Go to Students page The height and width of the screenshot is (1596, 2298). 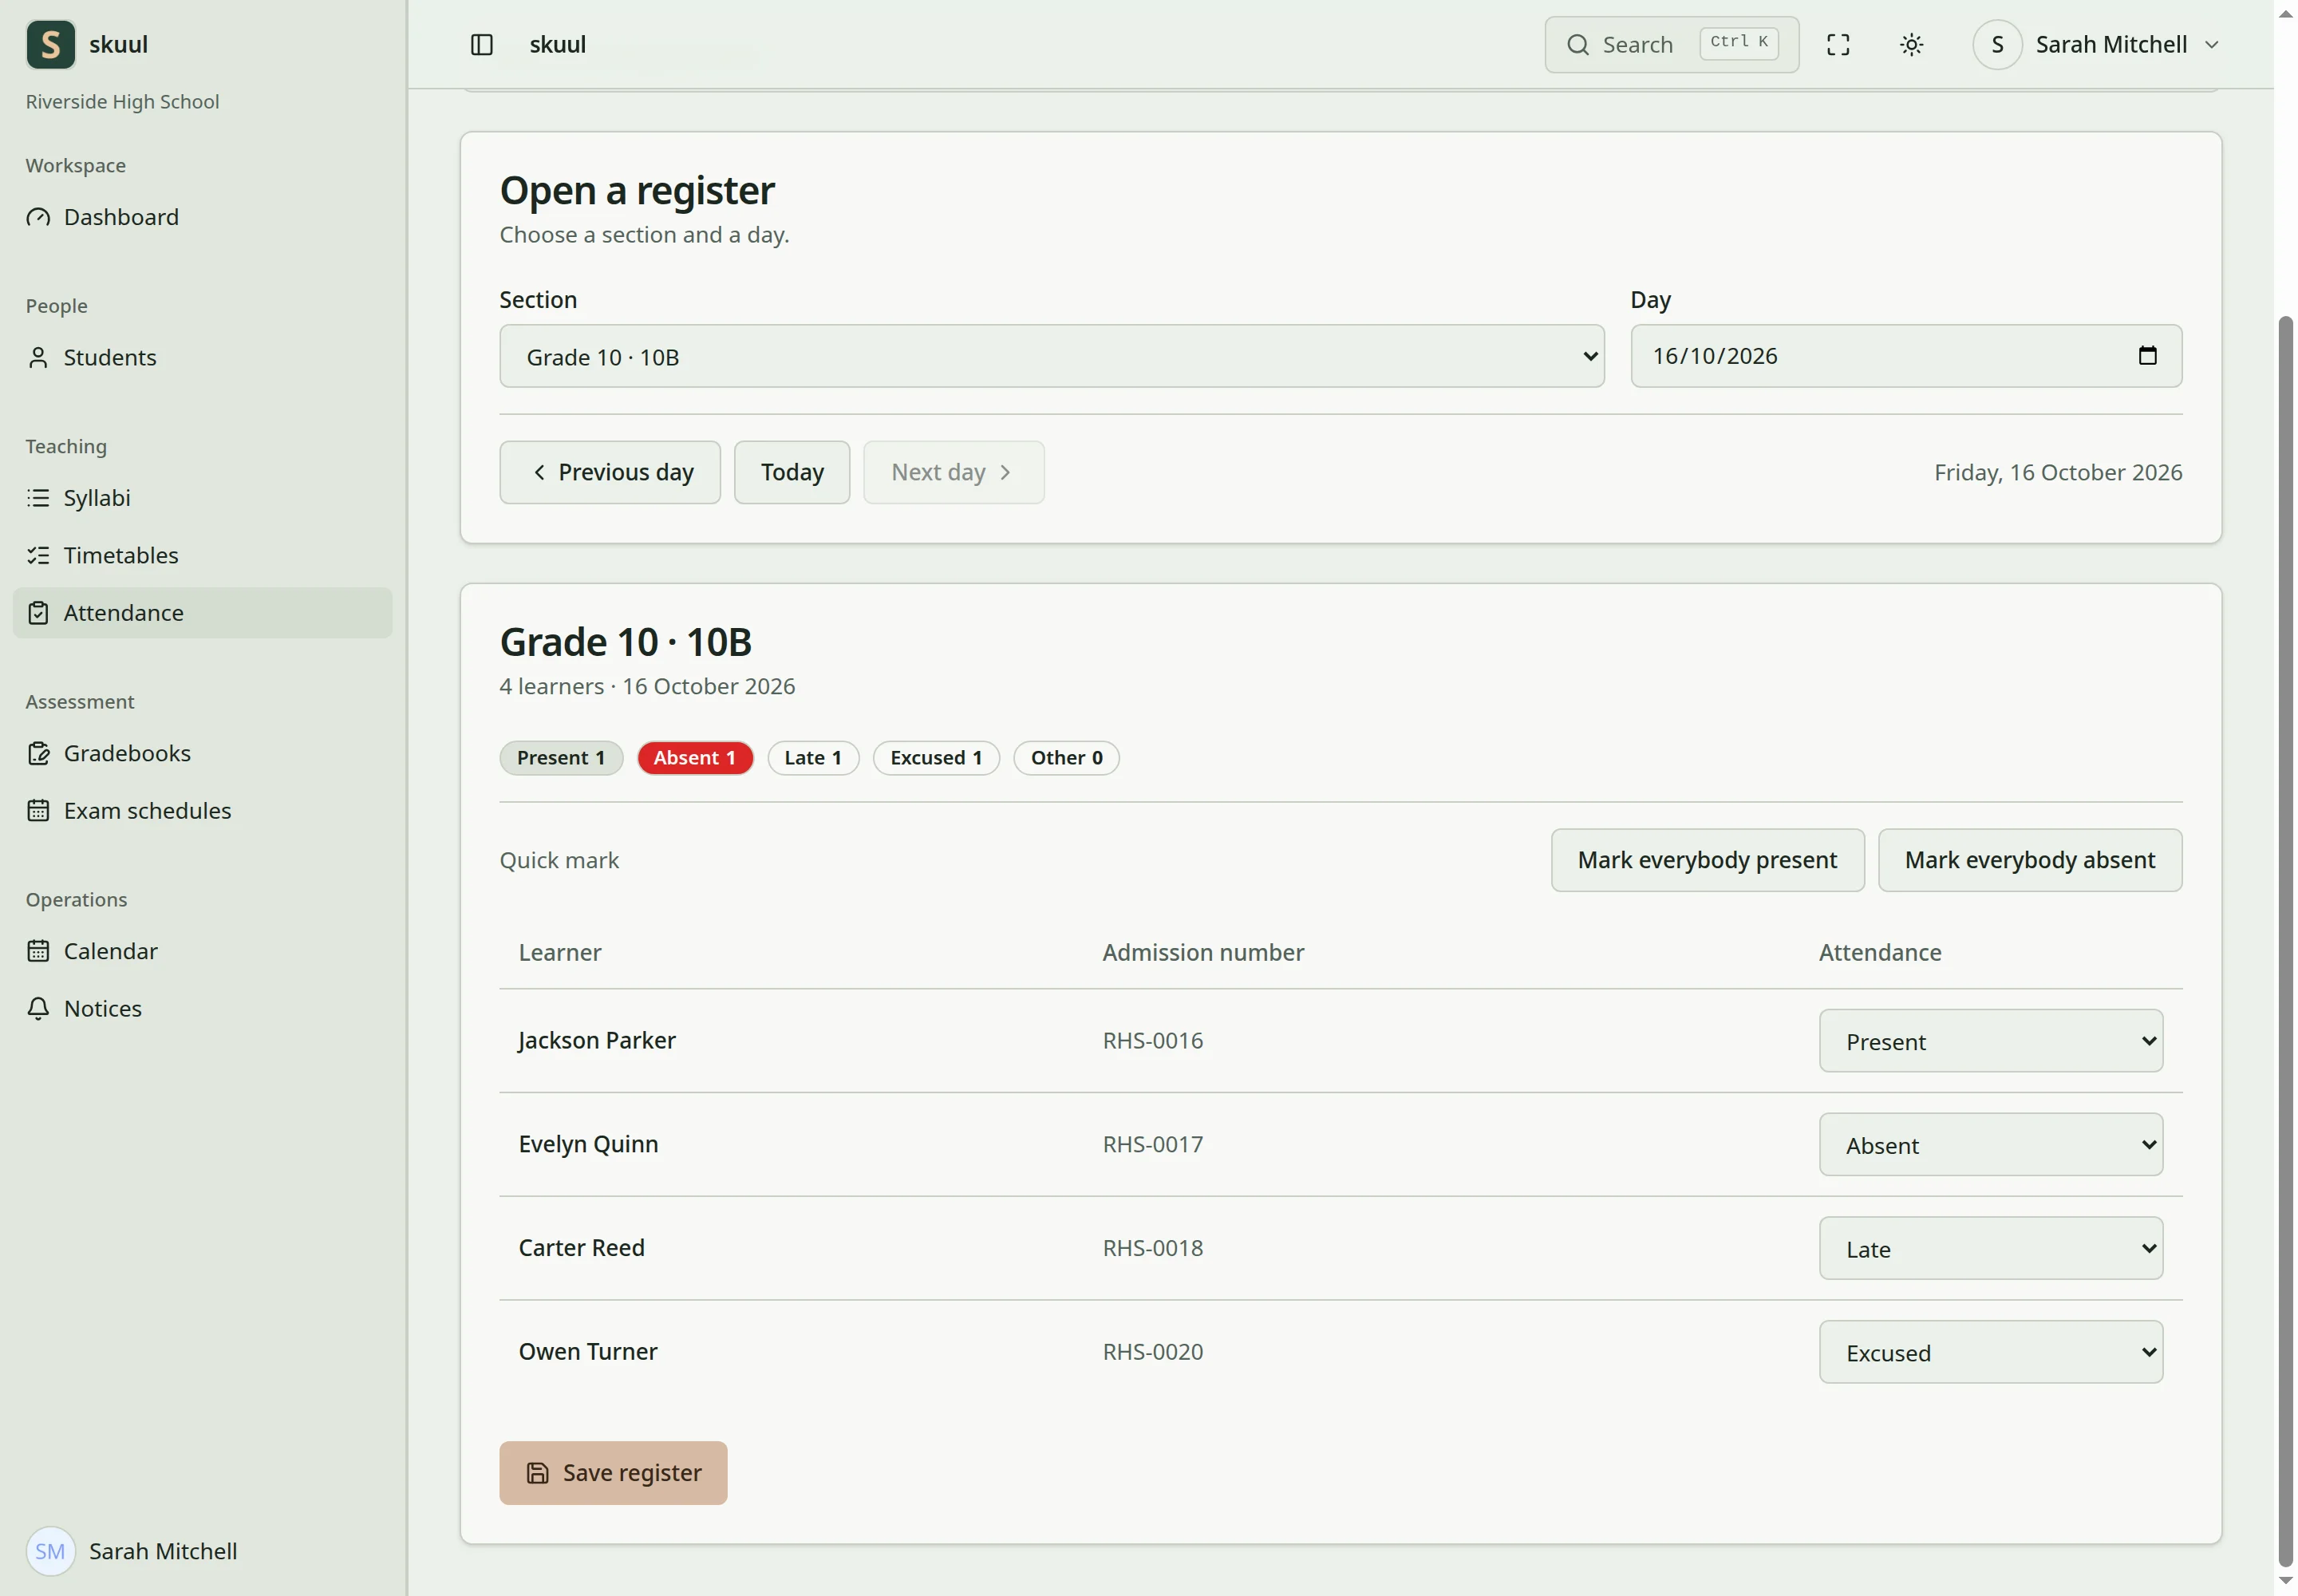202,357
